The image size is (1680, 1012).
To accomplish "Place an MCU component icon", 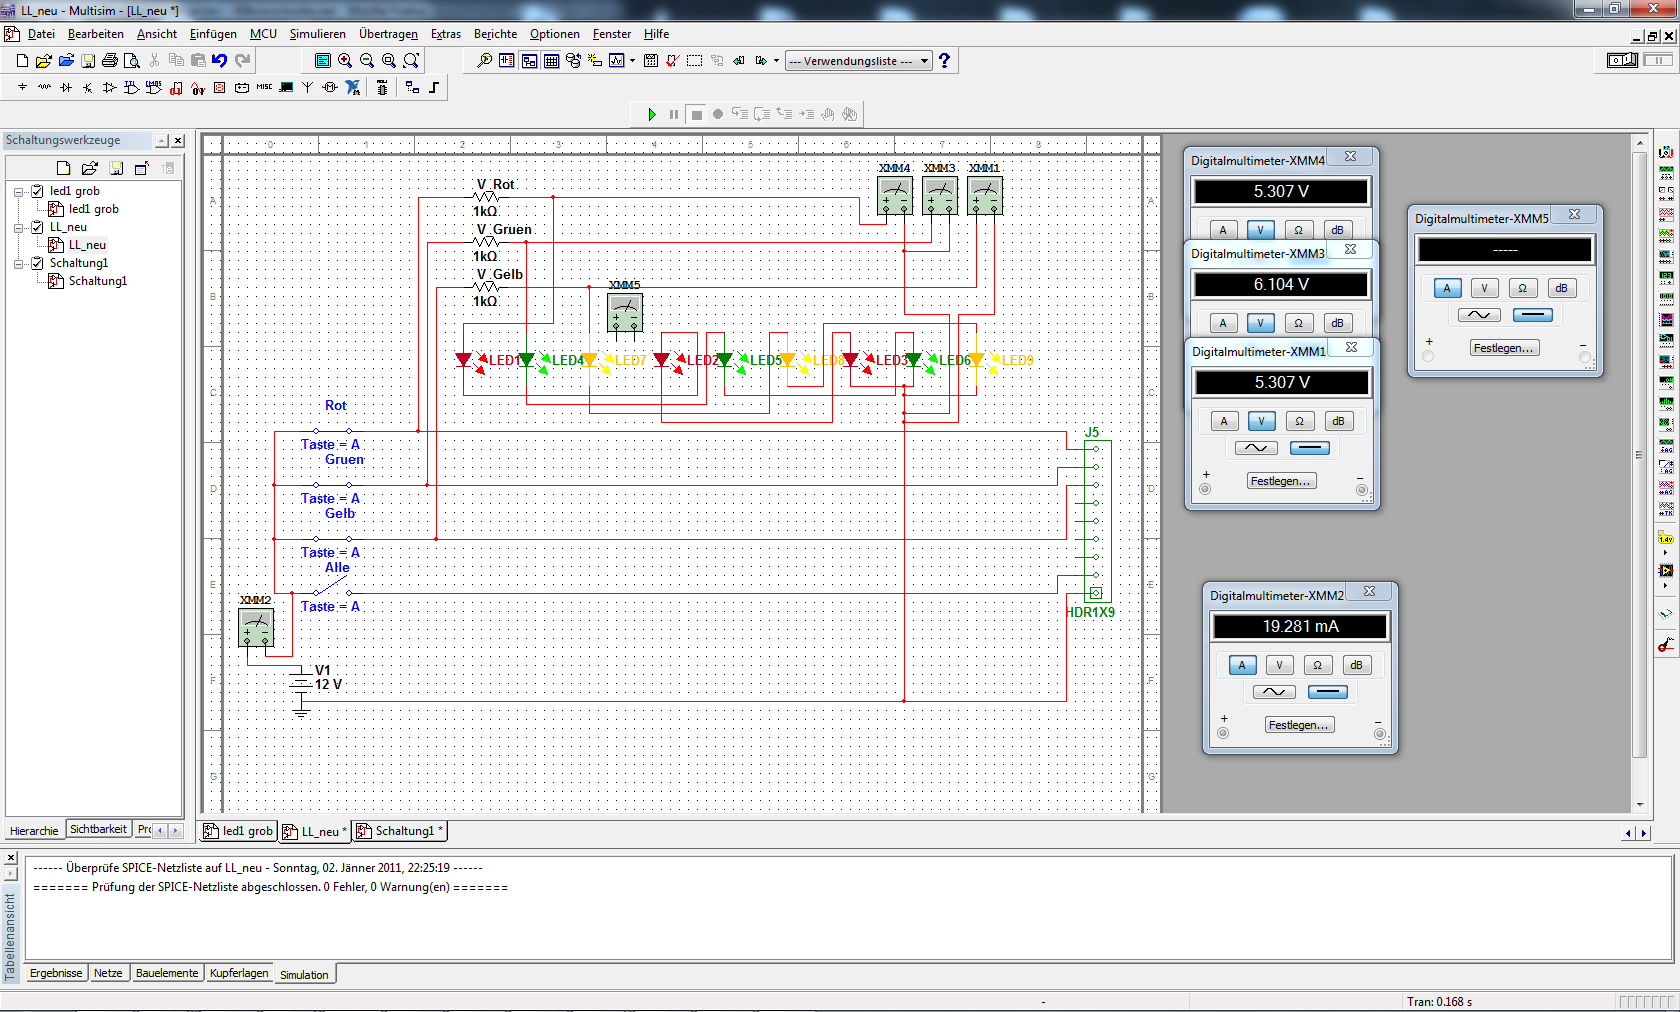I will [382, 88].
